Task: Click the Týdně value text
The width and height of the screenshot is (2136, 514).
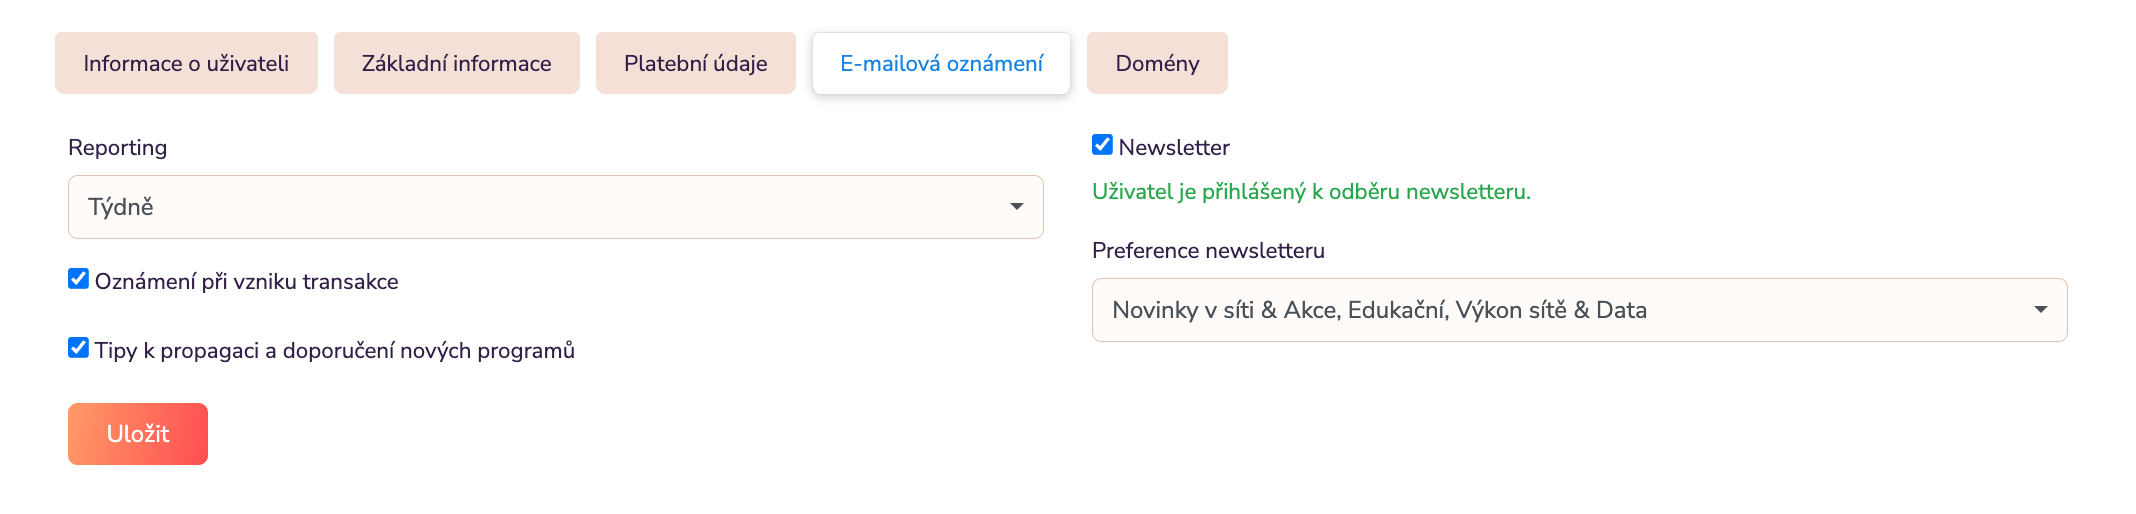Action: coord(121,207)
